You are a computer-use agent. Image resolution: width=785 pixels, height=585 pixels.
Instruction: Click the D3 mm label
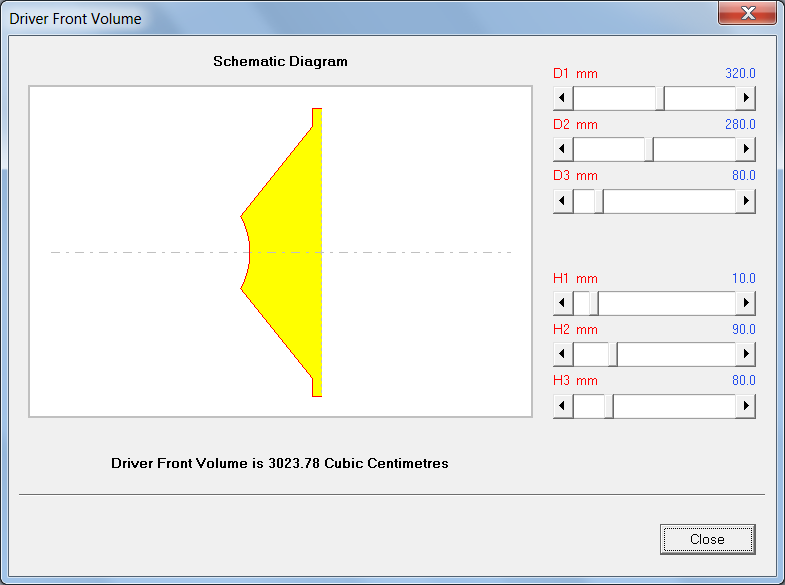pyautogui.click(x=575, y=176)
